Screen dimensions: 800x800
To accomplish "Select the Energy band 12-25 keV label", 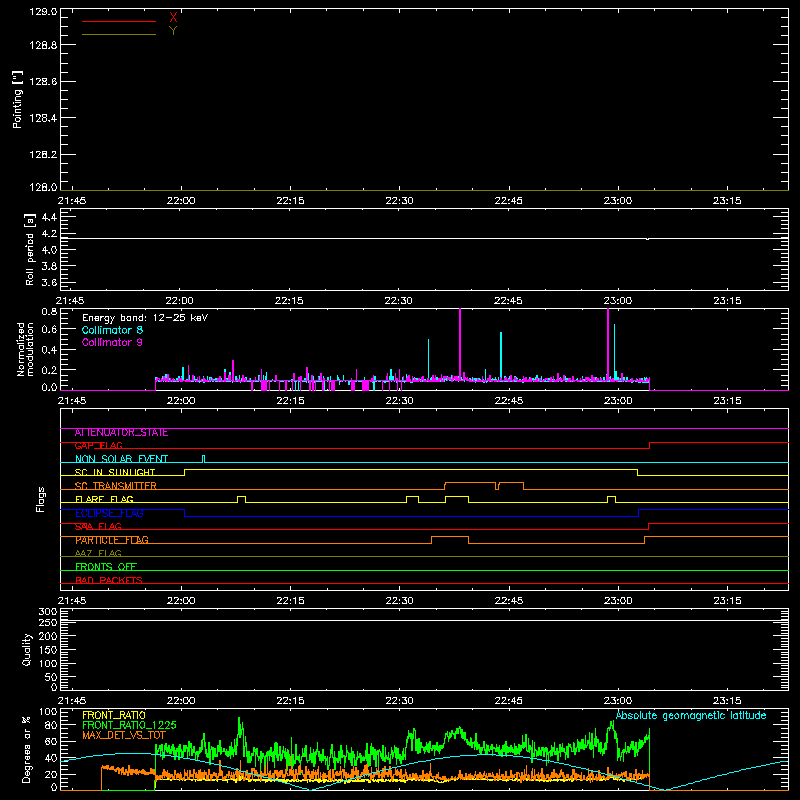I will tap(145, 318).
